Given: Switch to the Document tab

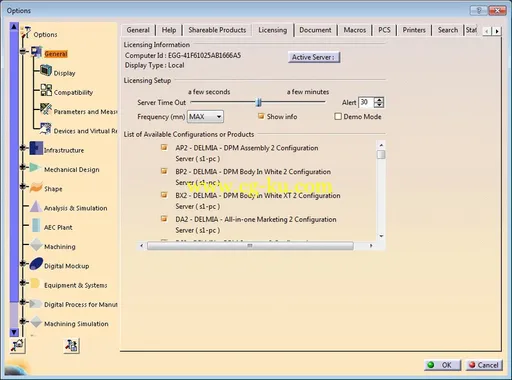Looking at the screenshot, I should 315,30.
